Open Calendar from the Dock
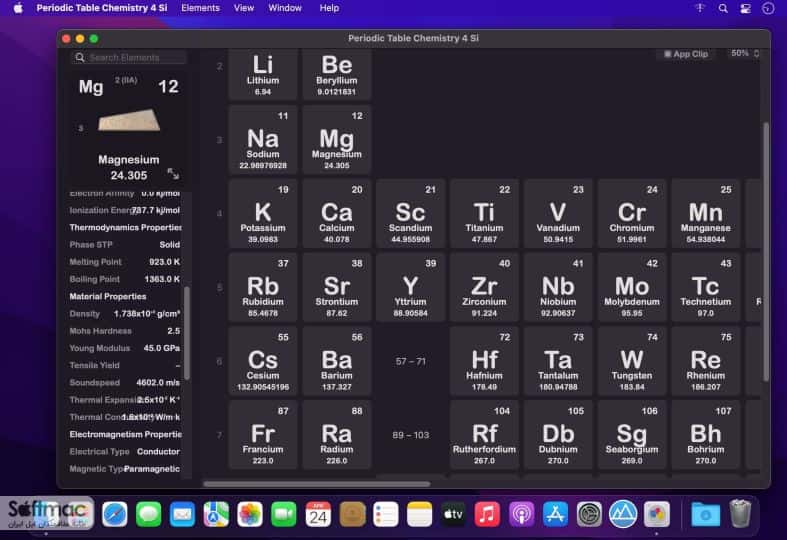This screenshot has height=540, width=787. pyautogui.click(x=318, y=514)
